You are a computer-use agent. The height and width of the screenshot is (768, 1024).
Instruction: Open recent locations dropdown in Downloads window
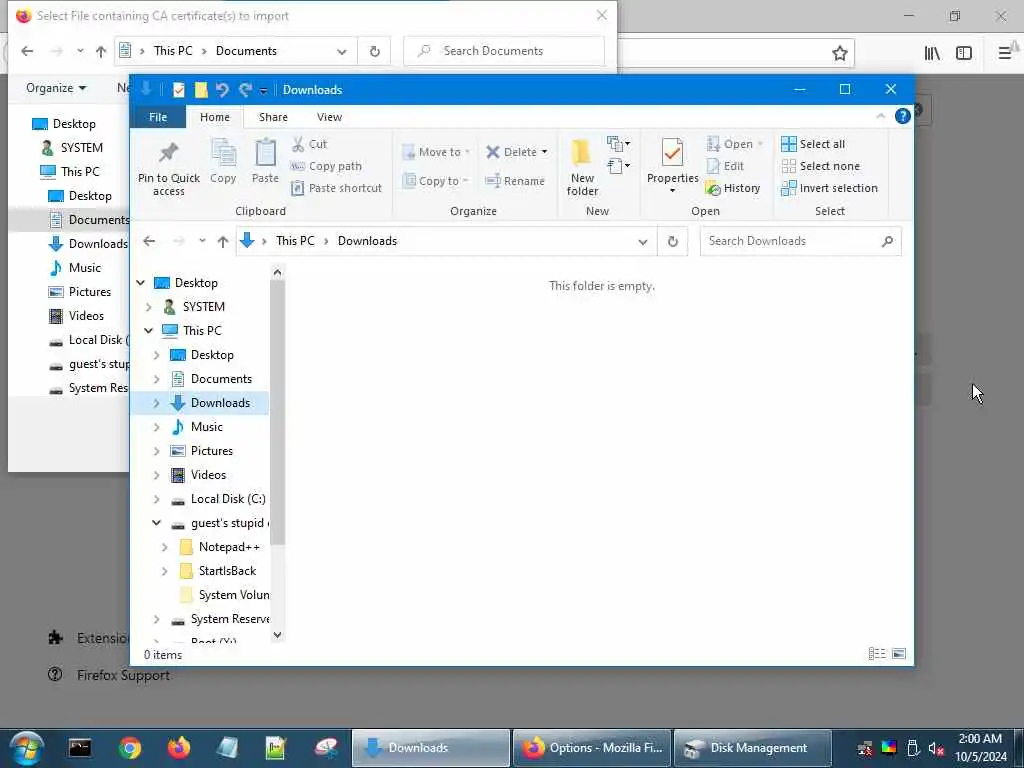pyautogui.click(x=202, y=241)
